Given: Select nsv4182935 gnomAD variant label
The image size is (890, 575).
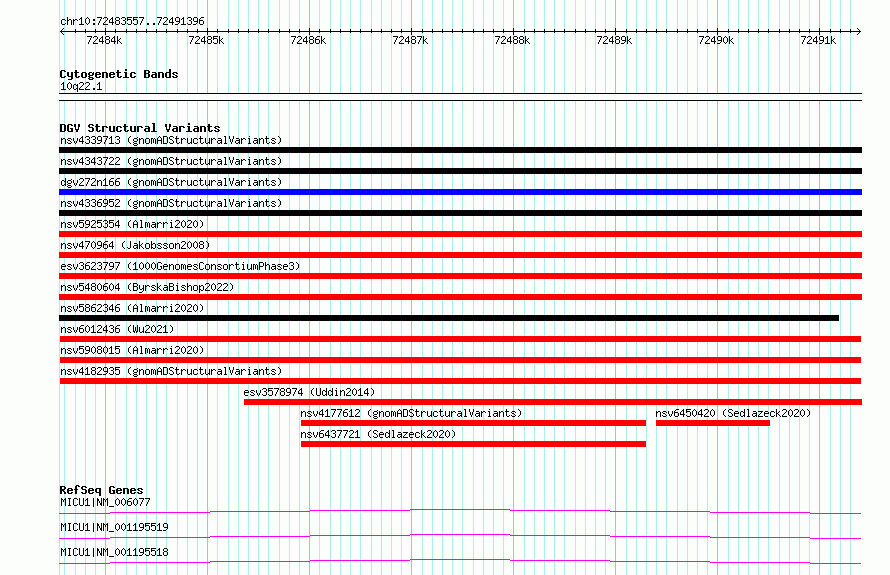Looking at the screenshot, I should tap(171, 371).
